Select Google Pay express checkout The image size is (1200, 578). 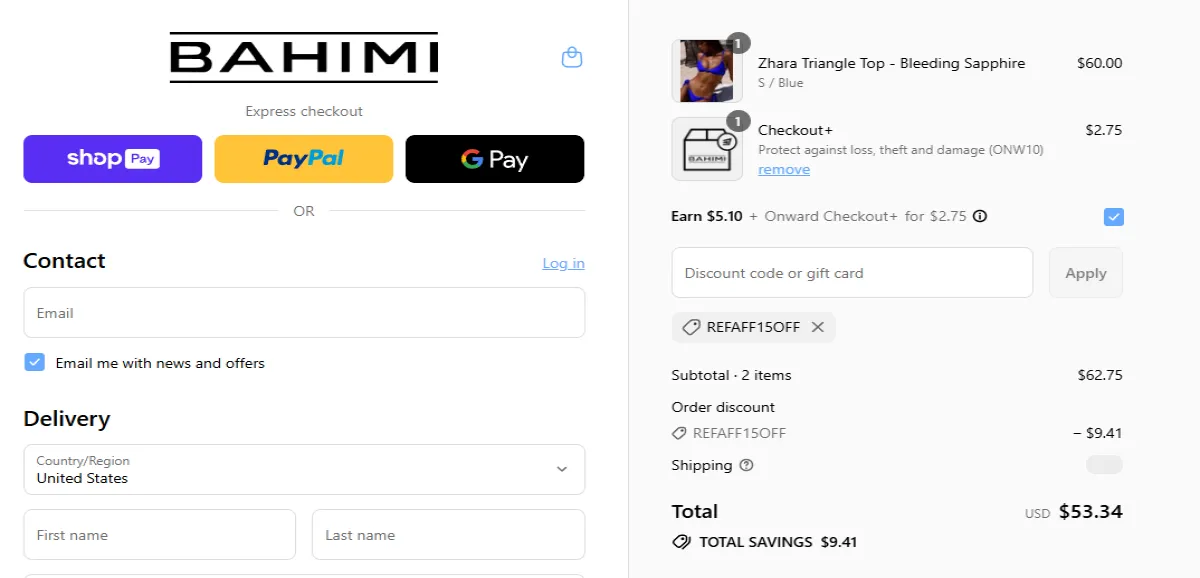click(x=494, y=159)
